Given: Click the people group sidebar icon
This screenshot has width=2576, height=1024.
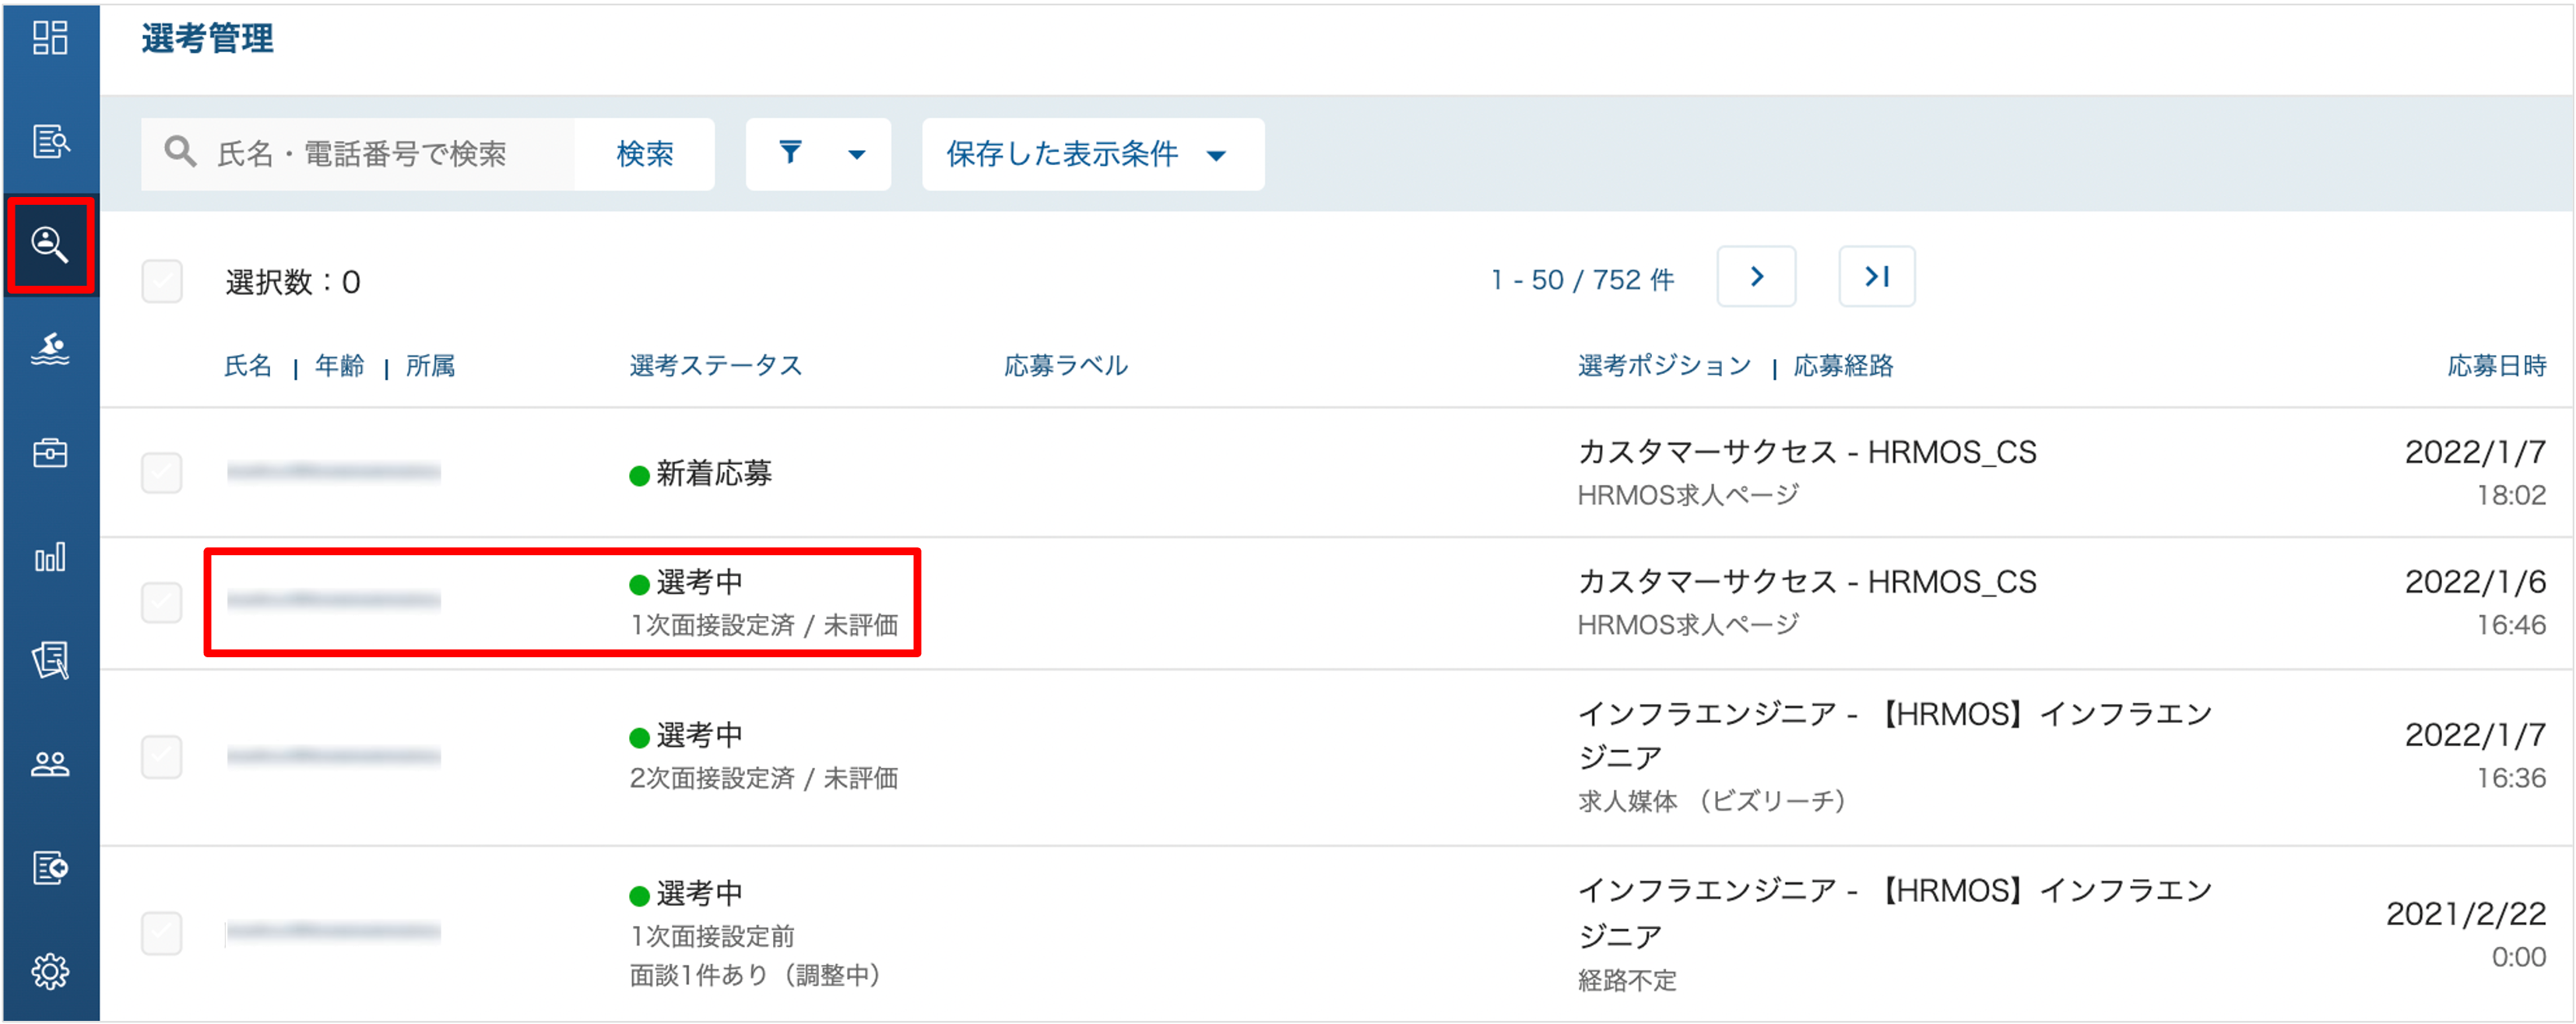Looking at the screenshot, I should coord(49,765).
